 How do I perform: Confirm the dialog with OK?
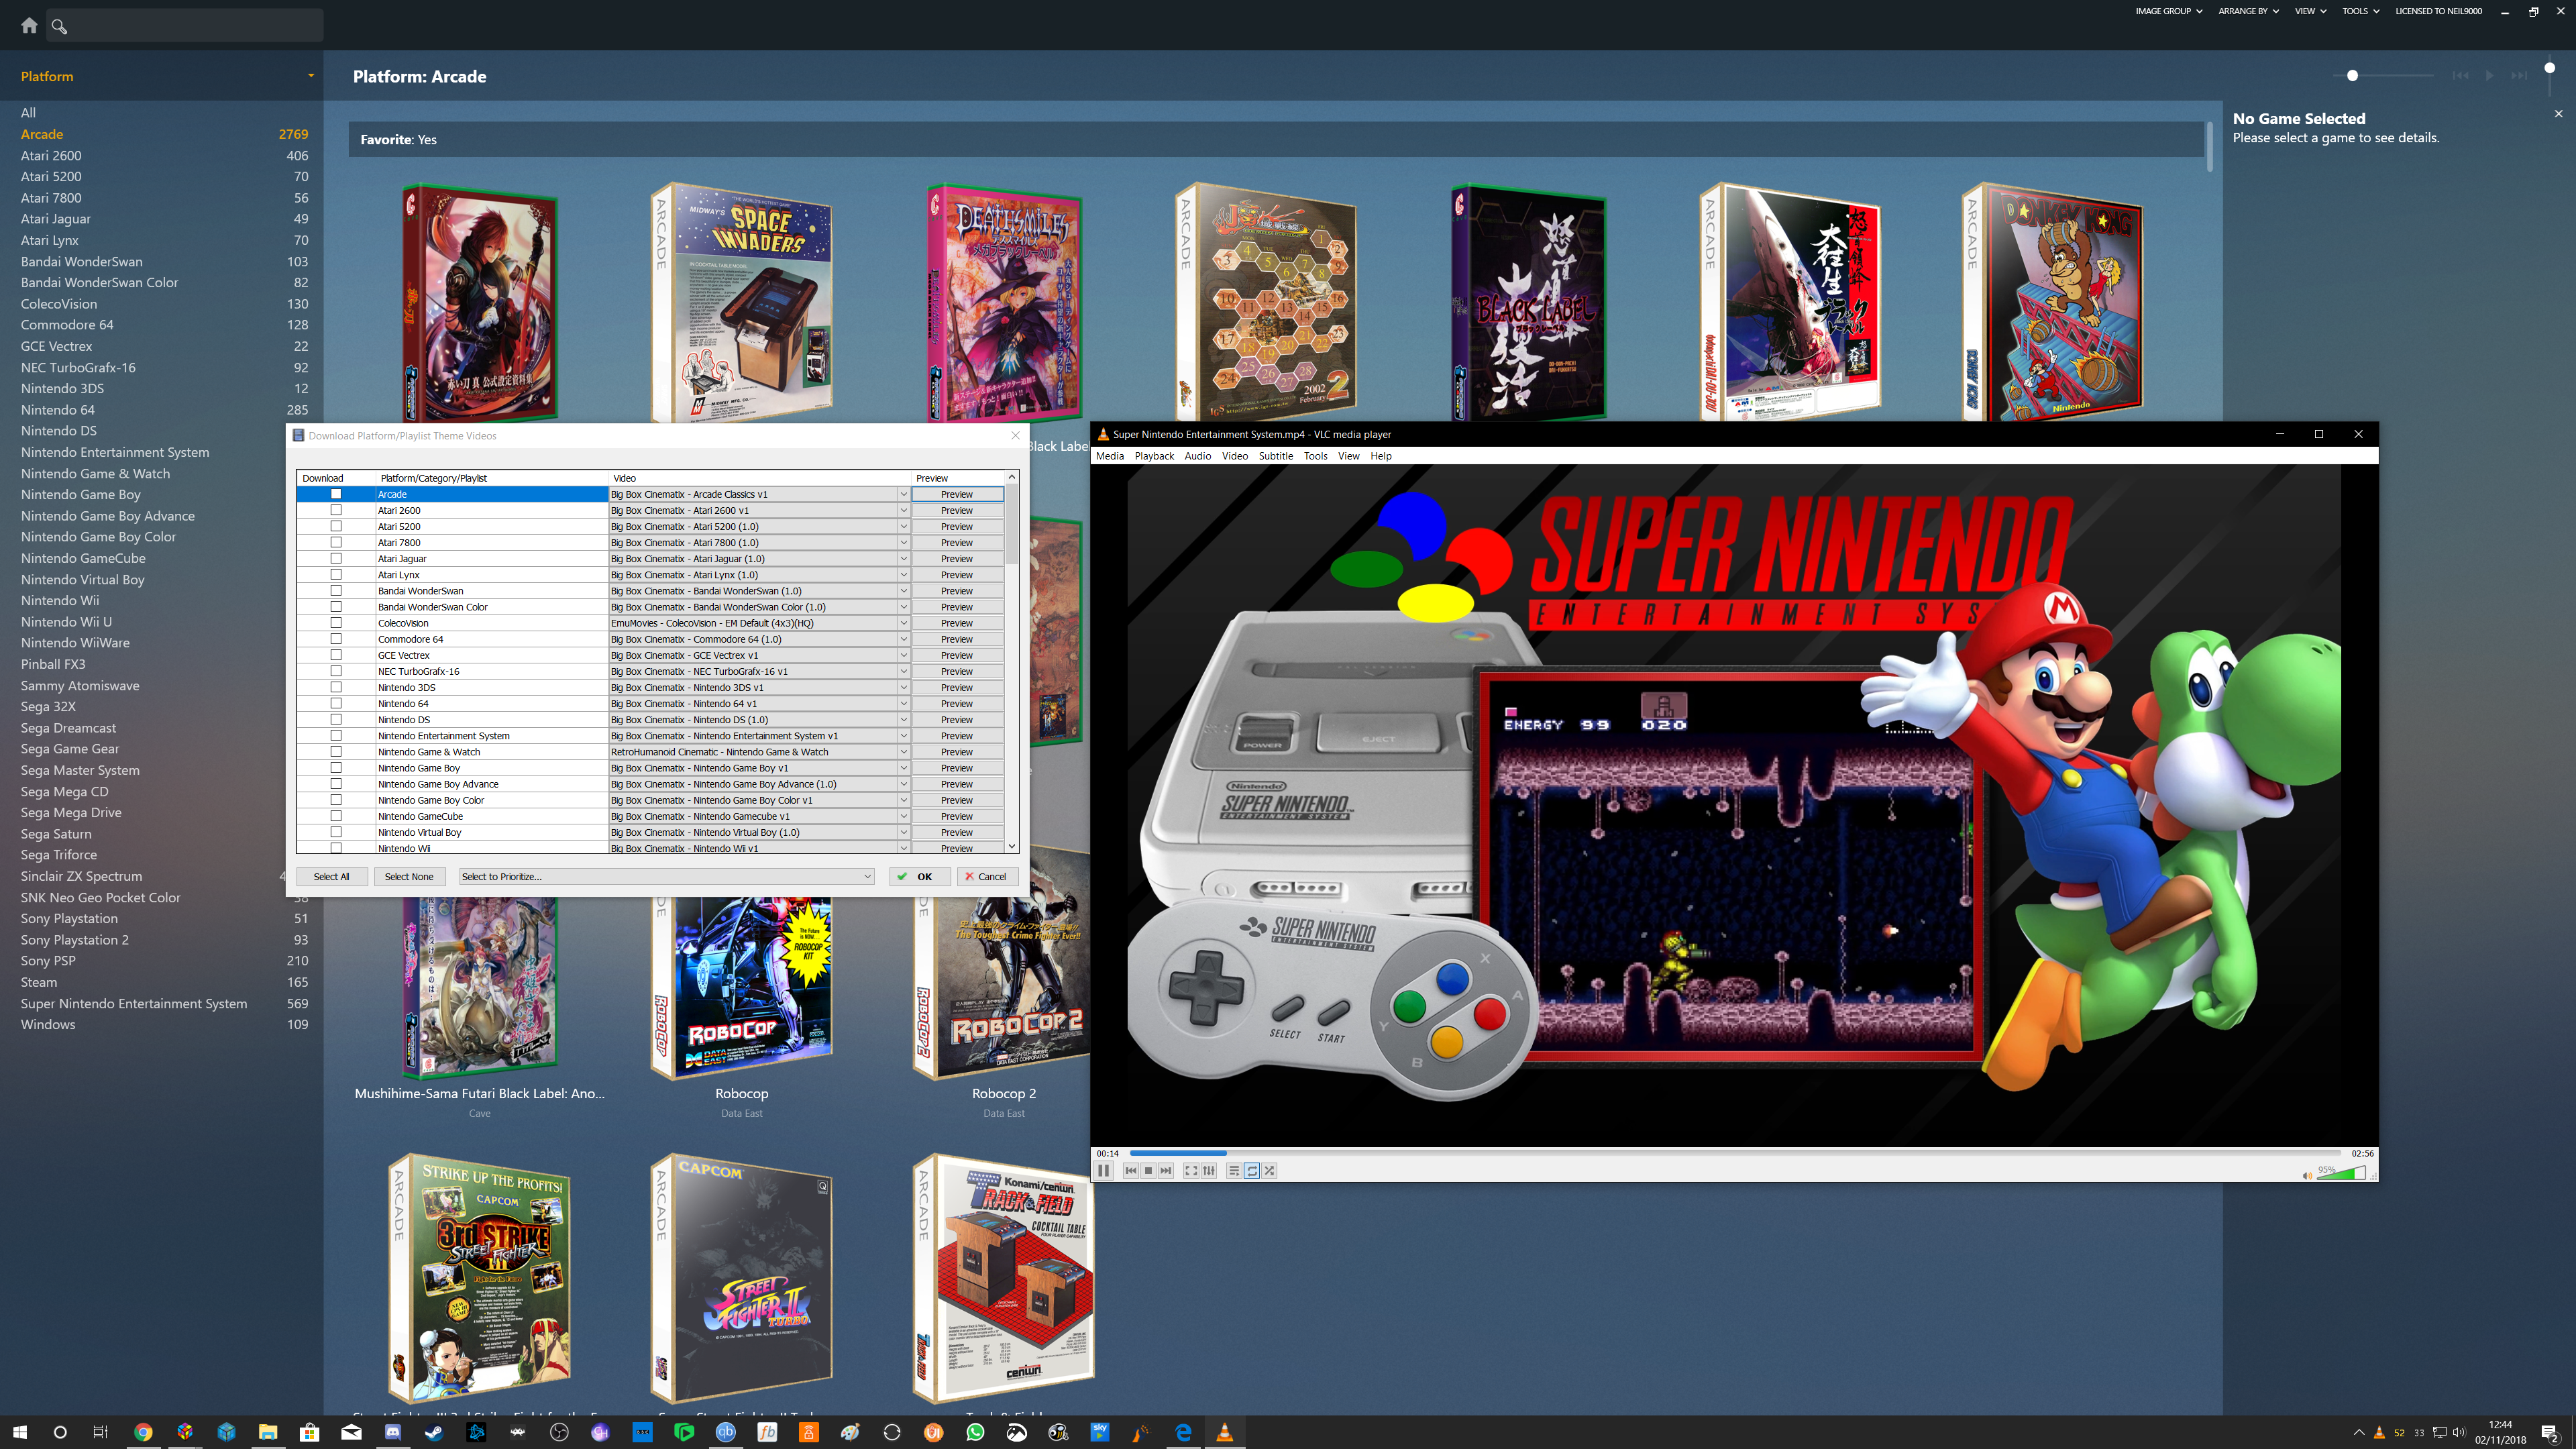point(919,877)
